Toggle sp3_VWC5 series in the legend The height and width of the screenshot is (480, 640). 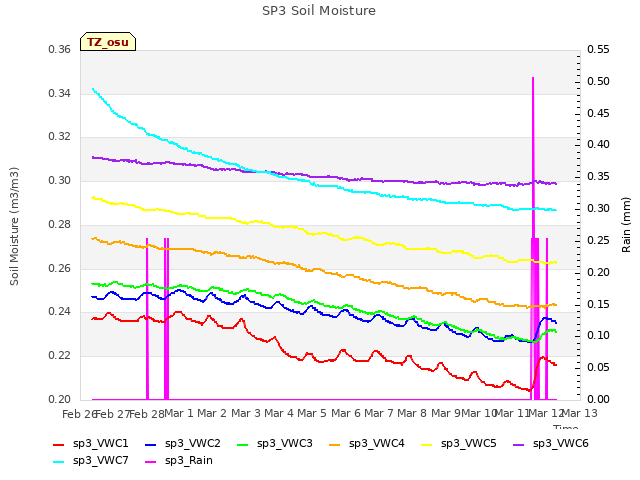pos(459,444)
